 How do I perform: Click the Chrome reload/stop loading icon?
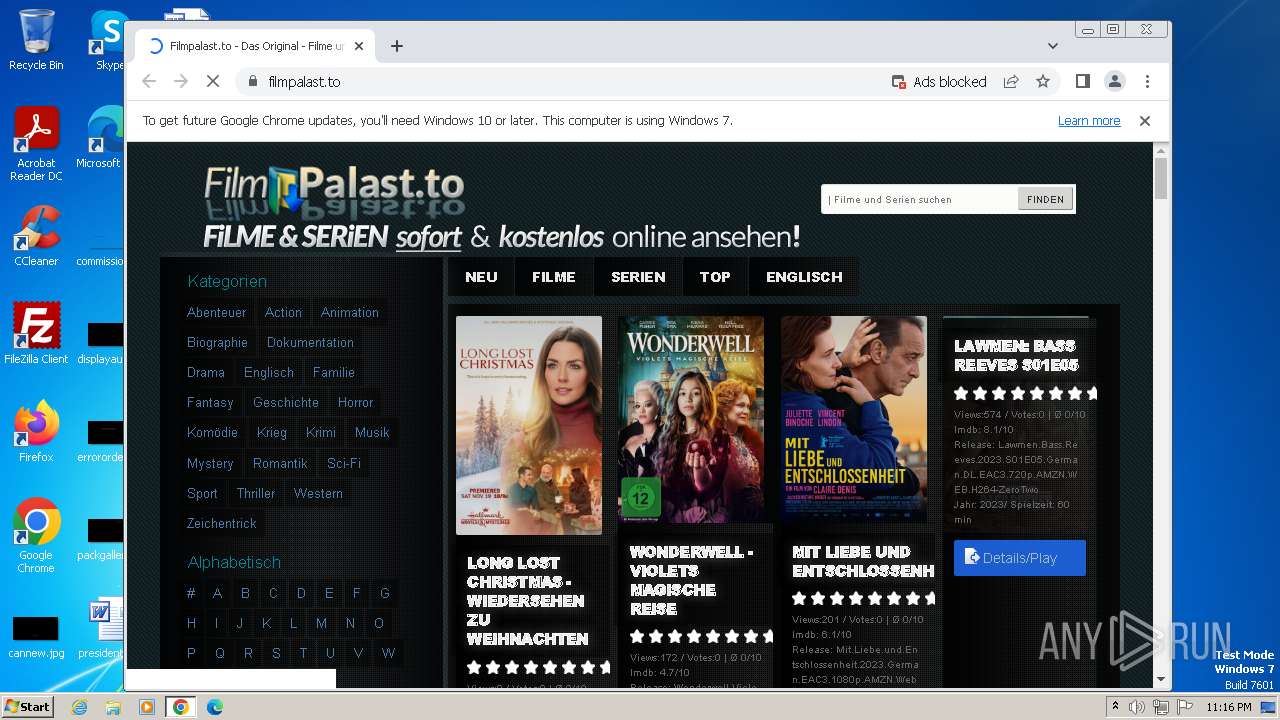click(x=213, y=82)
